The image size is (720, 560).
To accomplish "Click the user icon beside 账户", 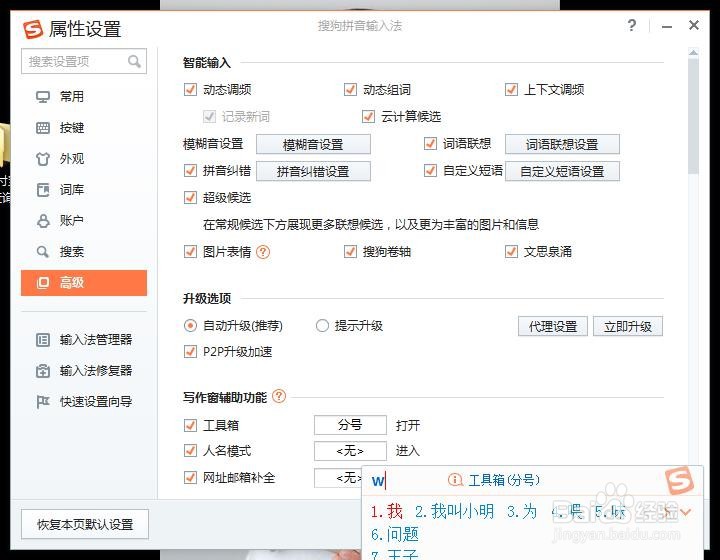I will point(43,221).
